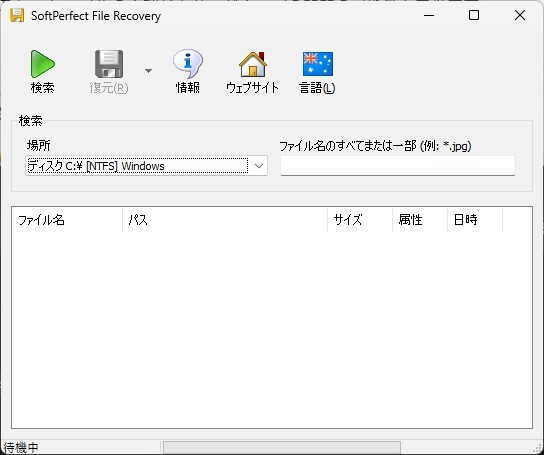Click the window resize grip in the status bar corner
544x455 pixels.
click(538, 448)
